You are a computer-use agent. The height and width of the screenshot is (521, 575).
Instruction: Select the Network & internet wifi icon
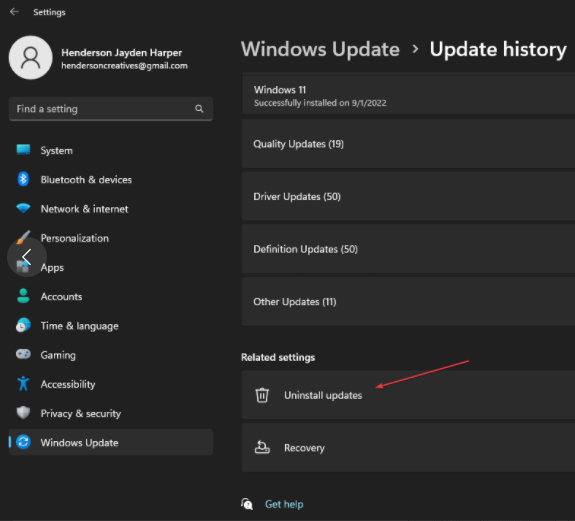(x=23, y=208)
